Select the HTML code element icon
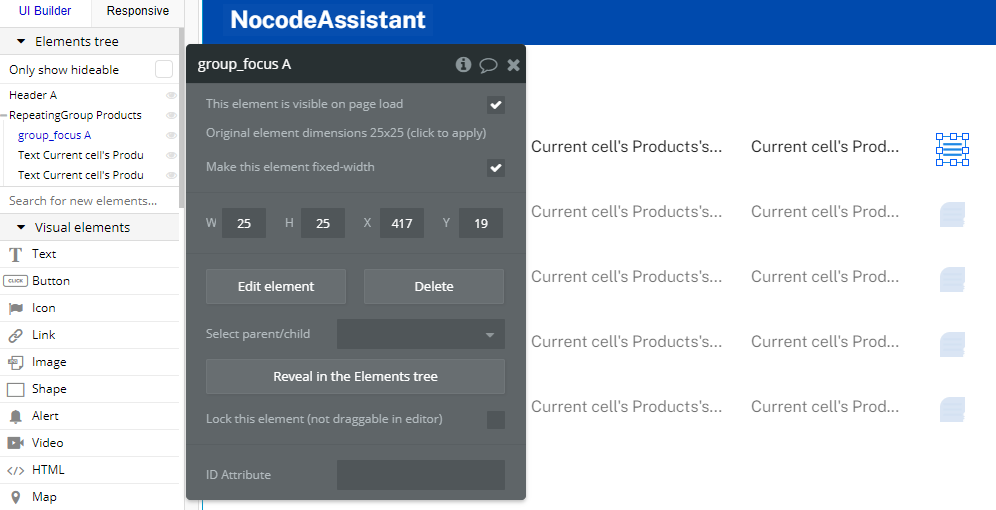Image resolution: width=996 pixels, height=510 pixels. pos(15,470)
